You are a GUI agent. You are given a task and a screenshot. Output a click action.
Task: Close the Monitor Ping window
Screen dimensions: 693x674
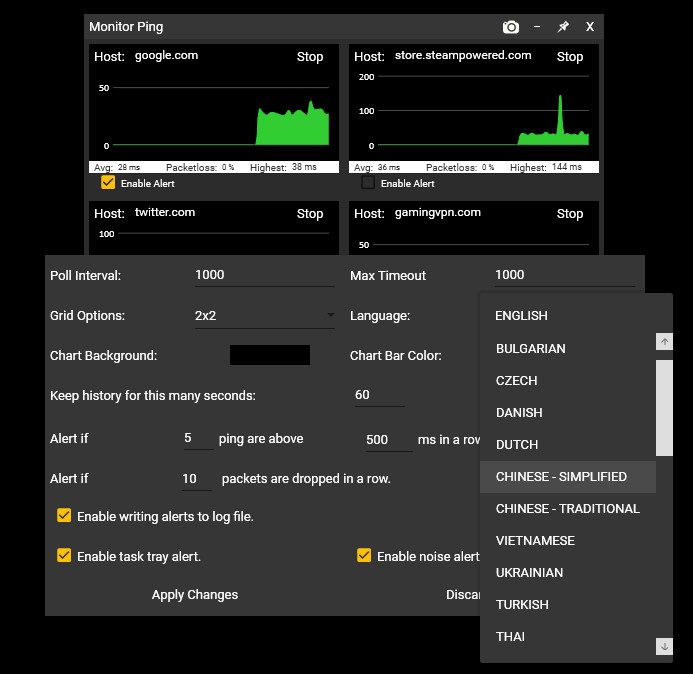point(590,27)
